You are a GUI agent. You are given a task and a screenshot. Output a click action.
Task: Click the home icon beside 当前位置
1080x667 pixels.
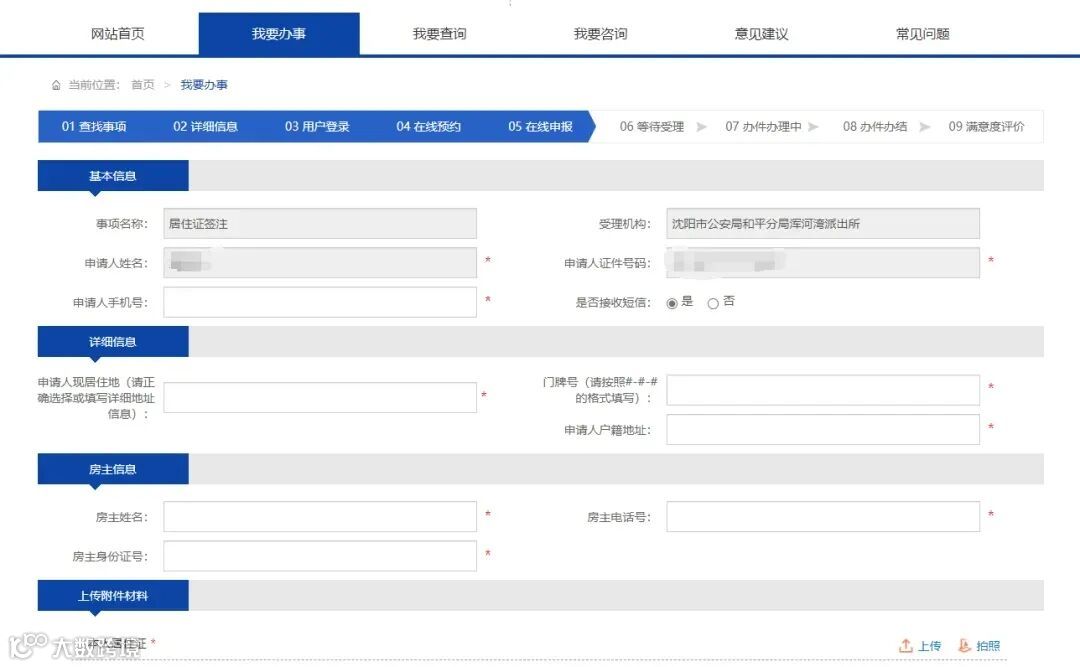pyautogui.click(x=56, y=85)
